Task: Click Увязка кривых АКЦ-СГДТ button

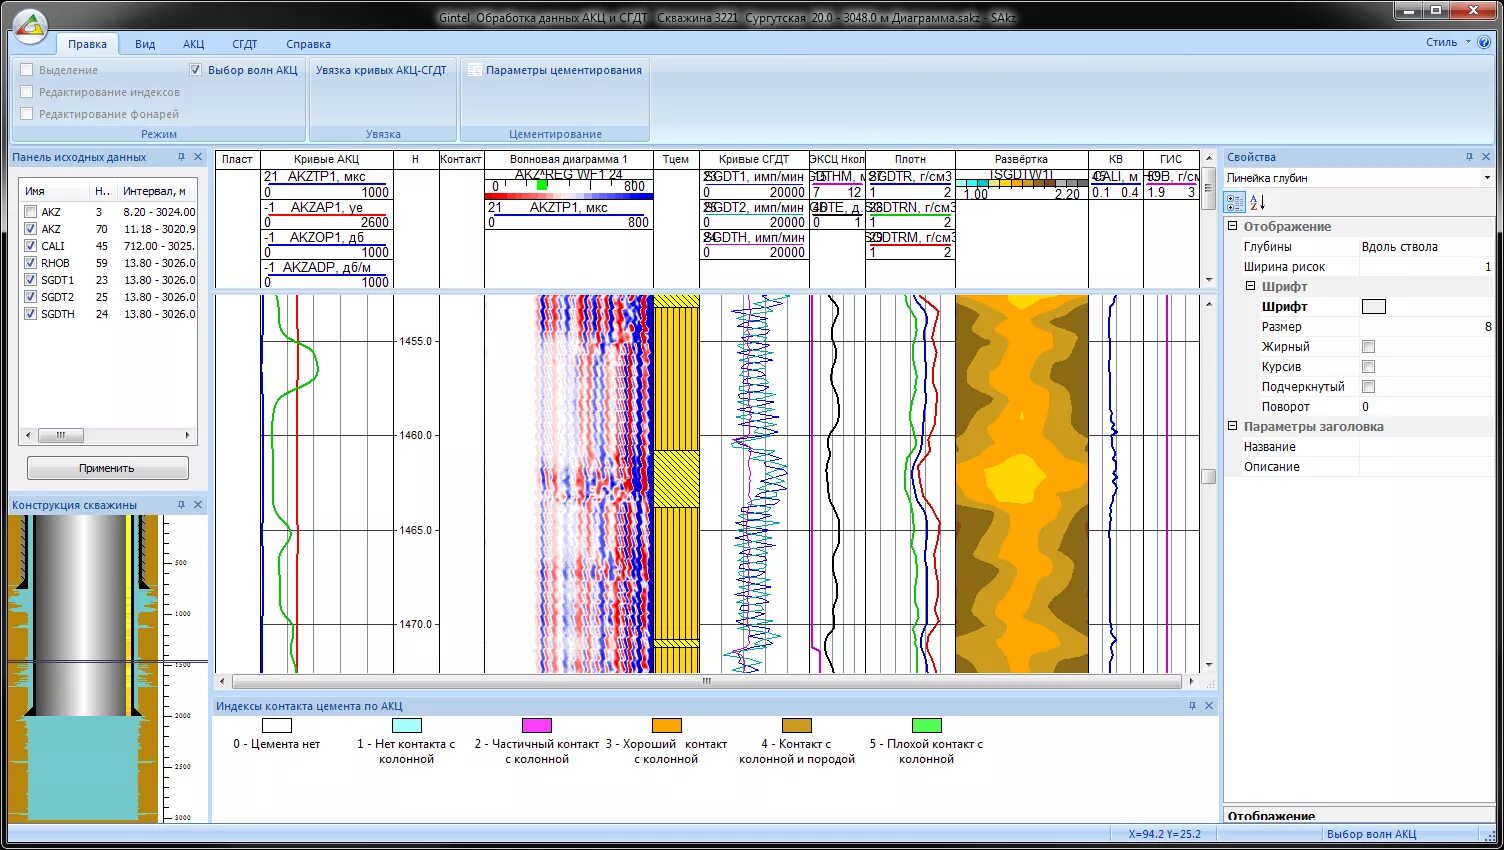Action: point(381,70)
